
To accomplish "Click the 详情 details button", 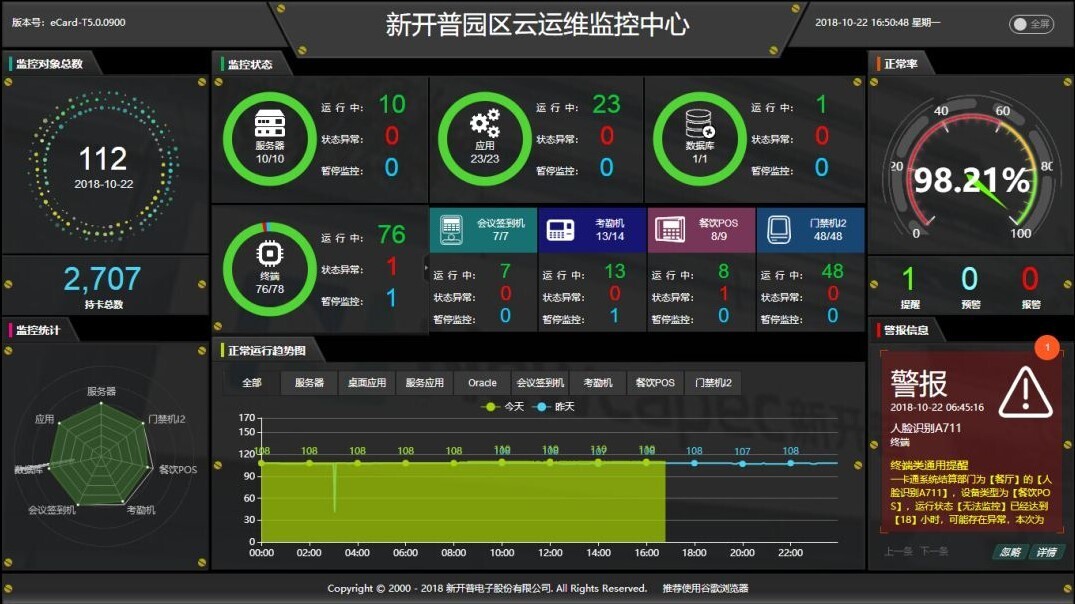I will coord(1045,552).
